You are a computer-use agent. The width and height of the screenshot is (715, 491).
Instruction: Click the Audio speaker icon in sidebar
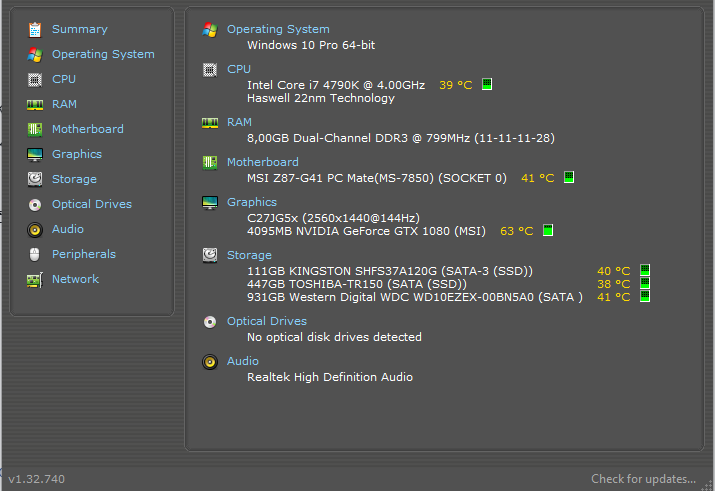coord(35,230)
